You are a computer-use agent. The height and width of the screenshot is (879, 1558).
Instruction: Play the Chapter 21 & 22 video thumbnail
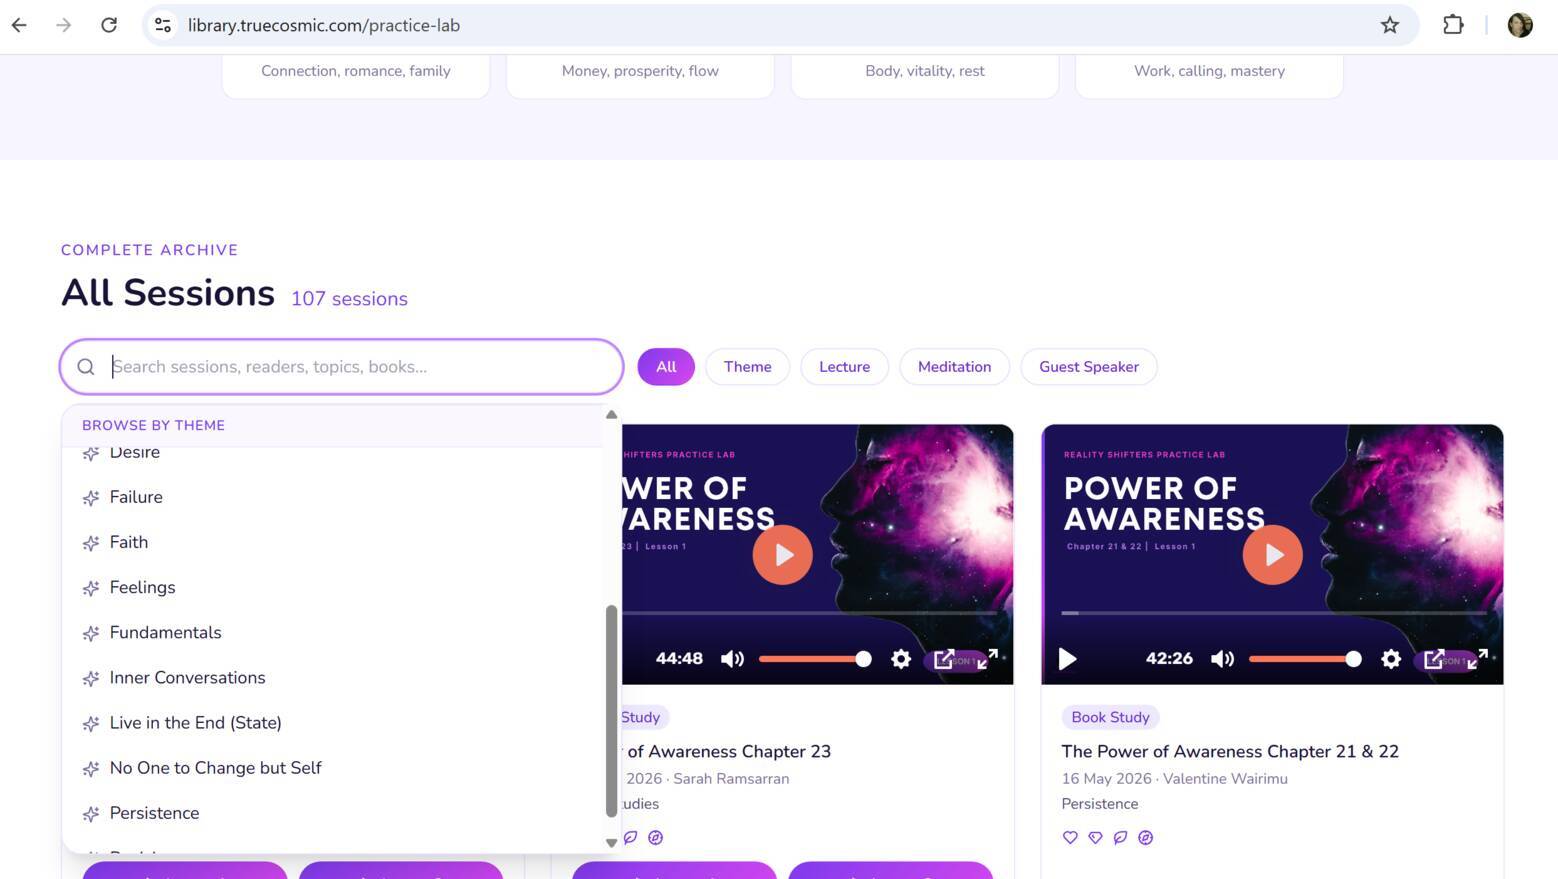[1272, 554]
